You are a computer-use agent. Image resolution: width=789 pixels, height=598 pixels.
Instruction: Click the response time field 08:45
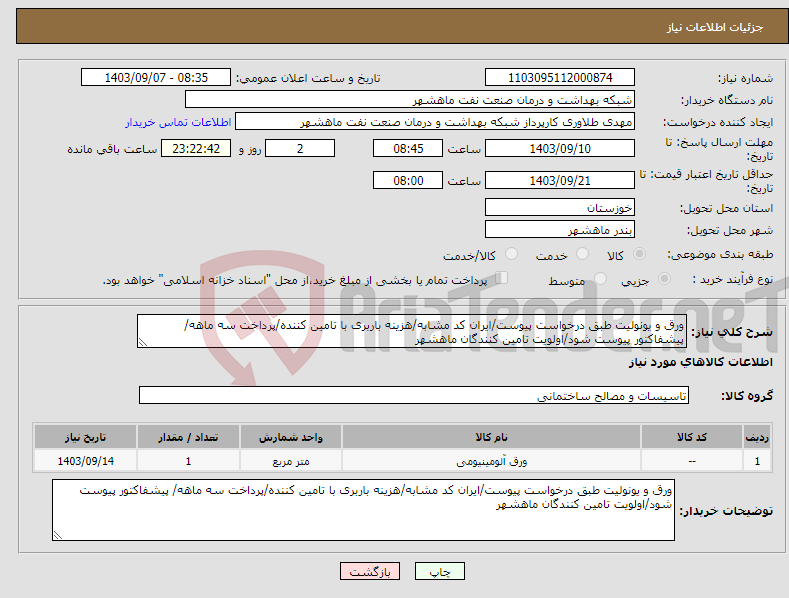pos(408,148)
